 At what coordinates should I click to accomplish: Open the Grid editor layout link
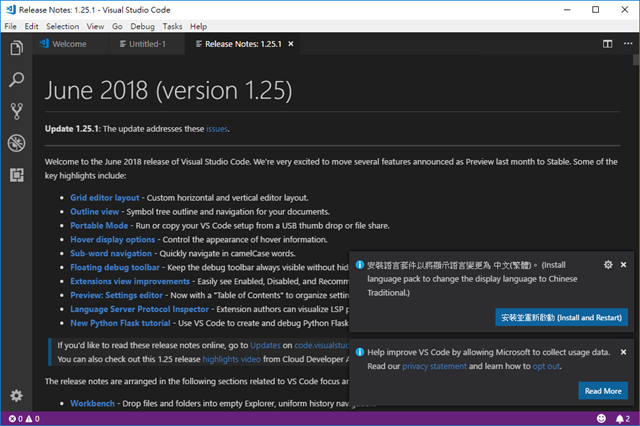pyautogui.click(x=104, y=198)
